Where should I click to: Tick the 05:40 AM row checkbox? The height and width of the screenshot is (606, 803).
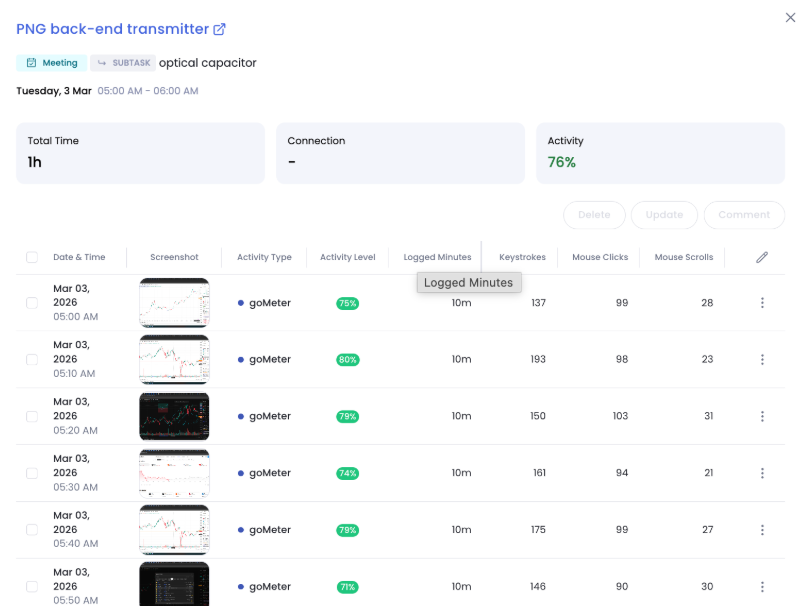(x=32, y=530)
